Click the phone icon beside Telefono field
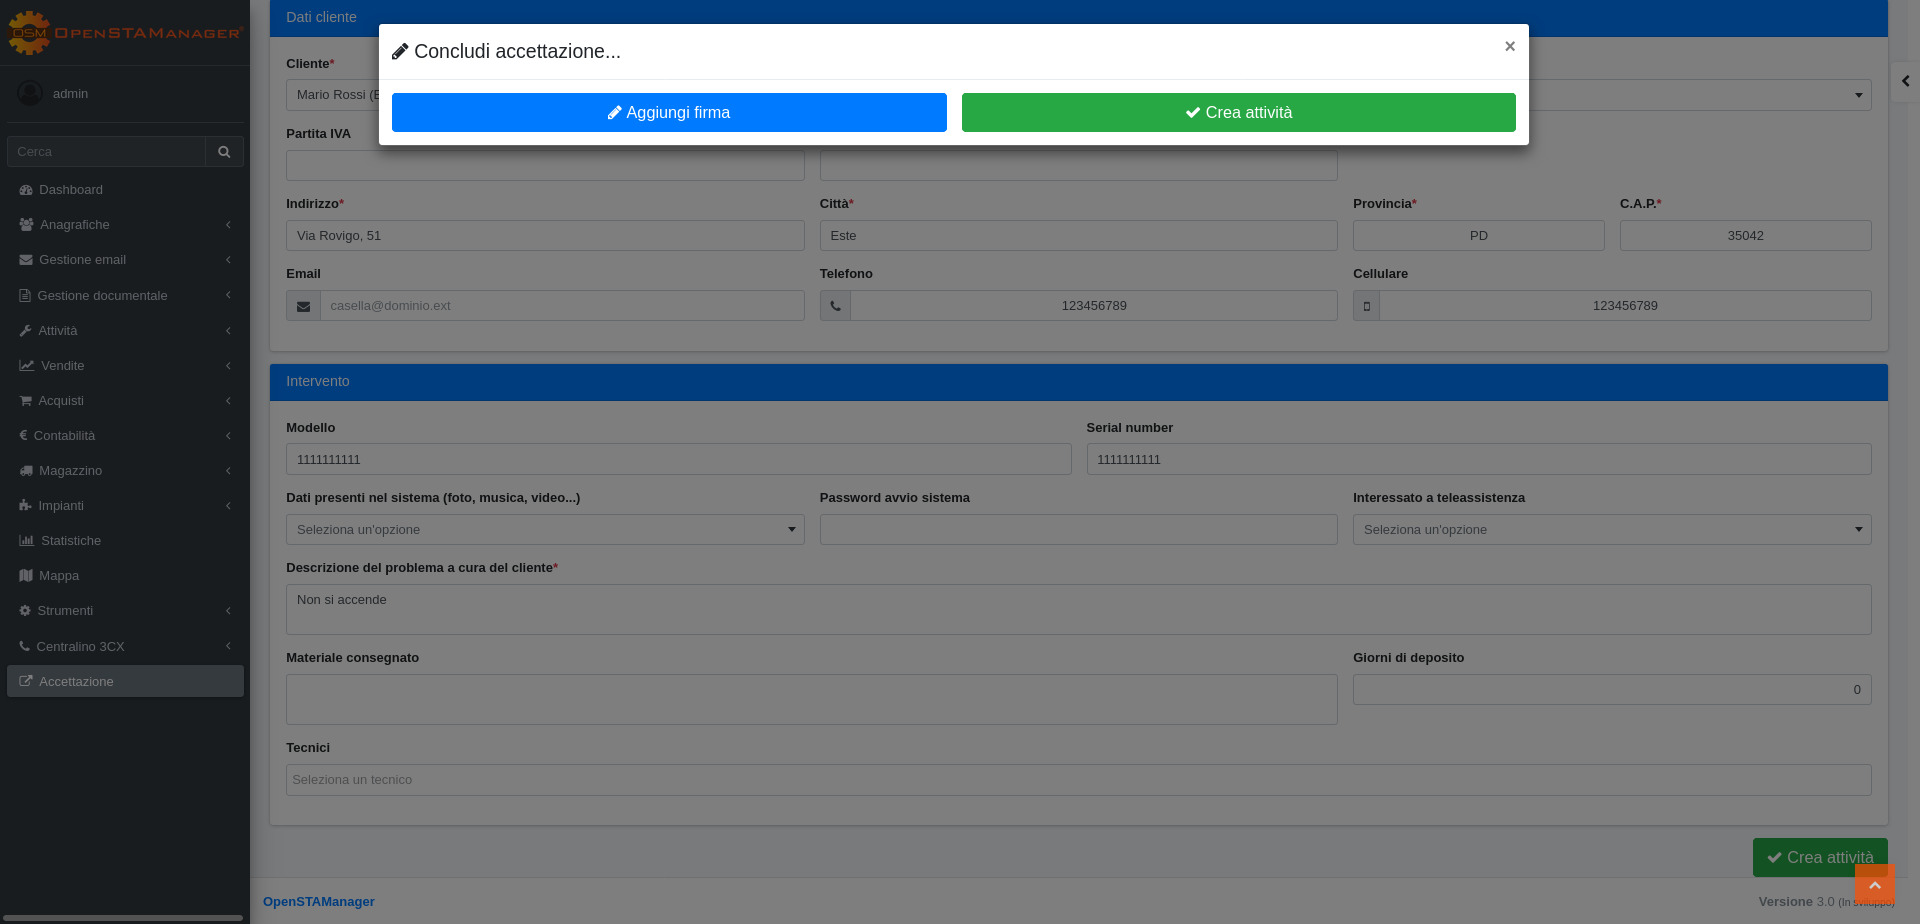Image resolution: width=1920 pixels, height=924 pixels. point(835,306)
